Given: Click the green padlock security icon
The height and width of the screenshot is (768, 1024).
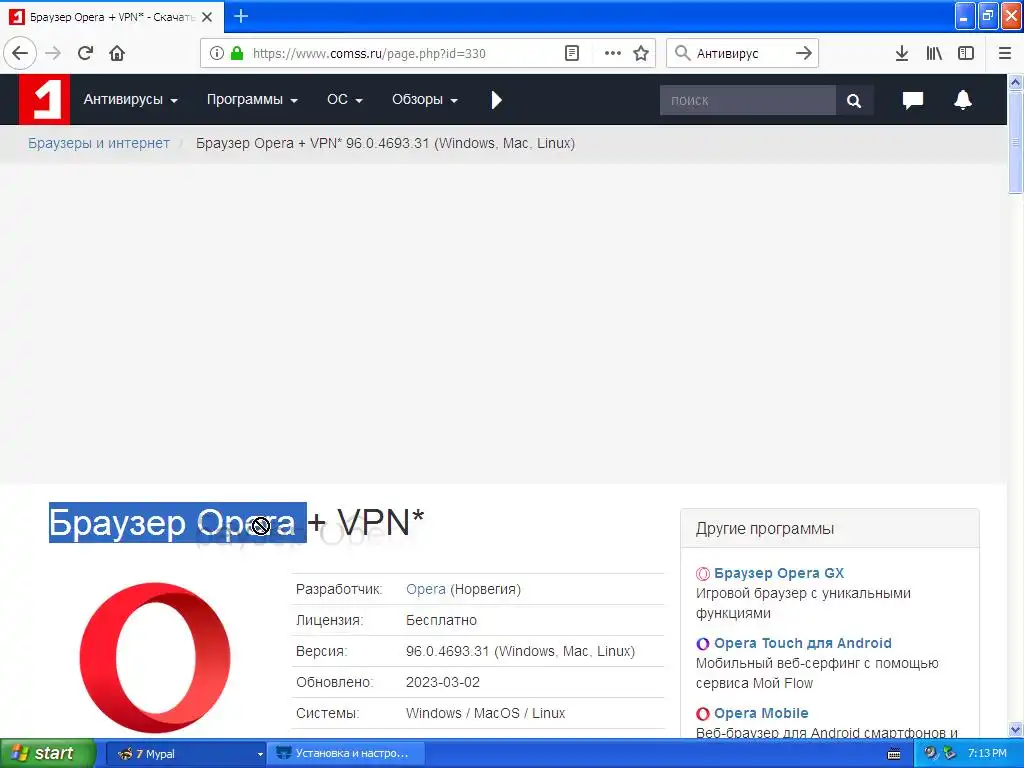Looking at the screenshot, I should pos(237,53).
